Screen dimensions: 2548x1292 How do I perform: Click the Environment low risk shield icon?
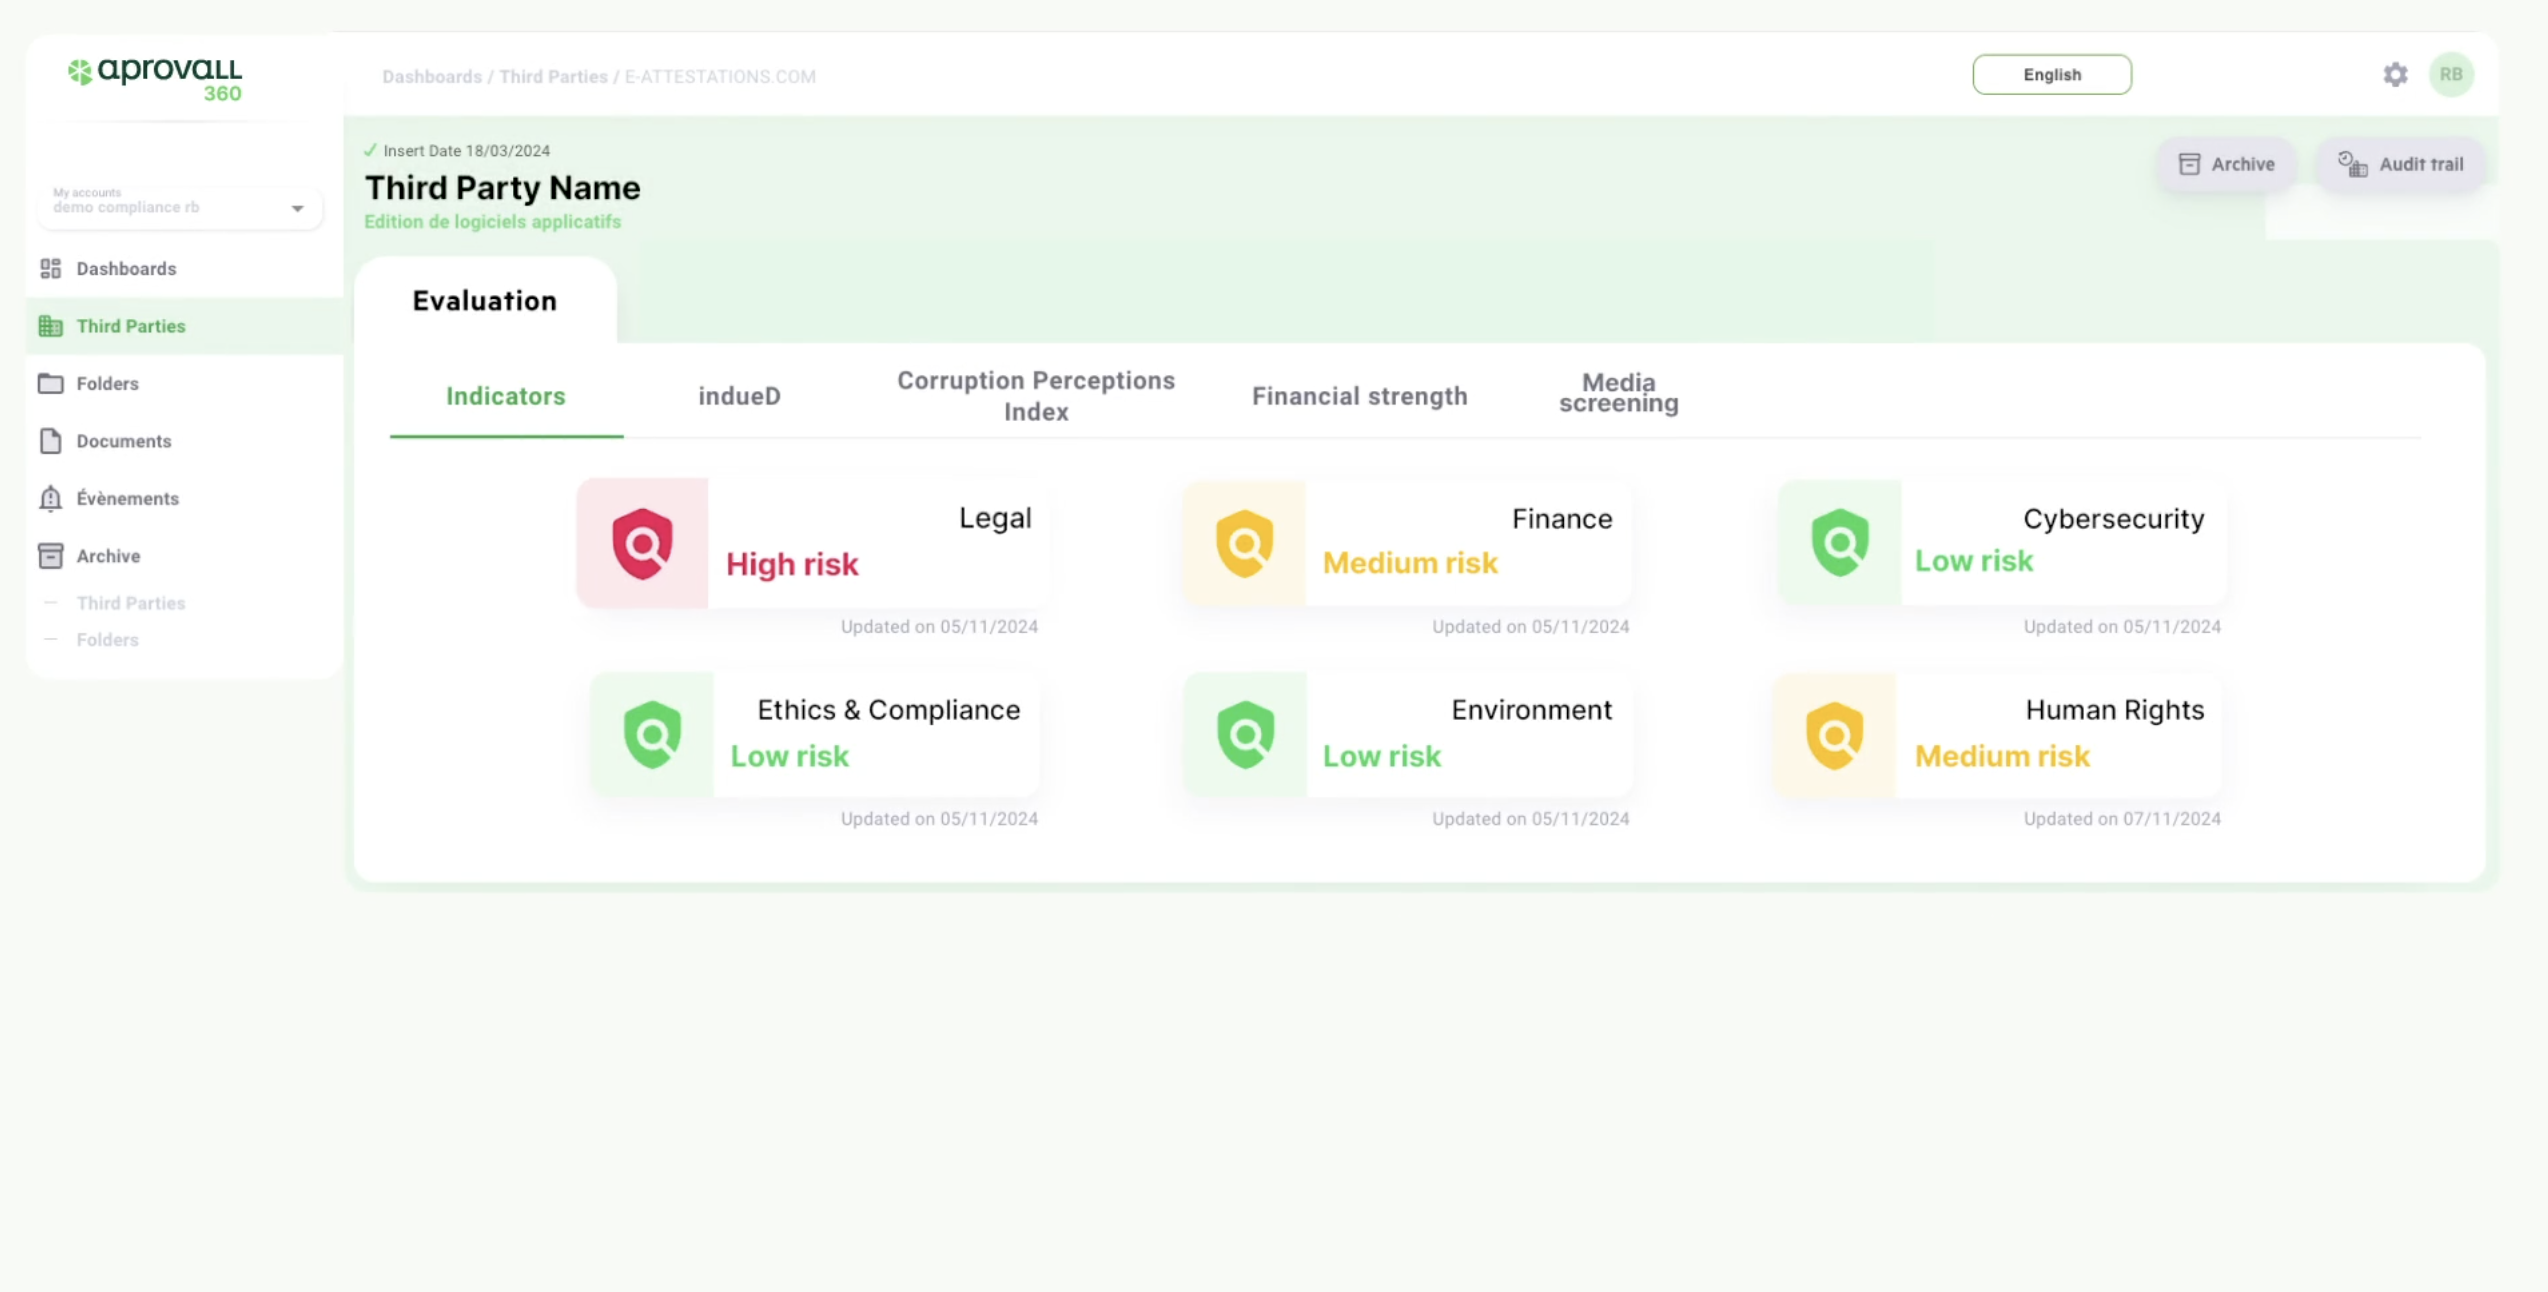(1246, 735)
